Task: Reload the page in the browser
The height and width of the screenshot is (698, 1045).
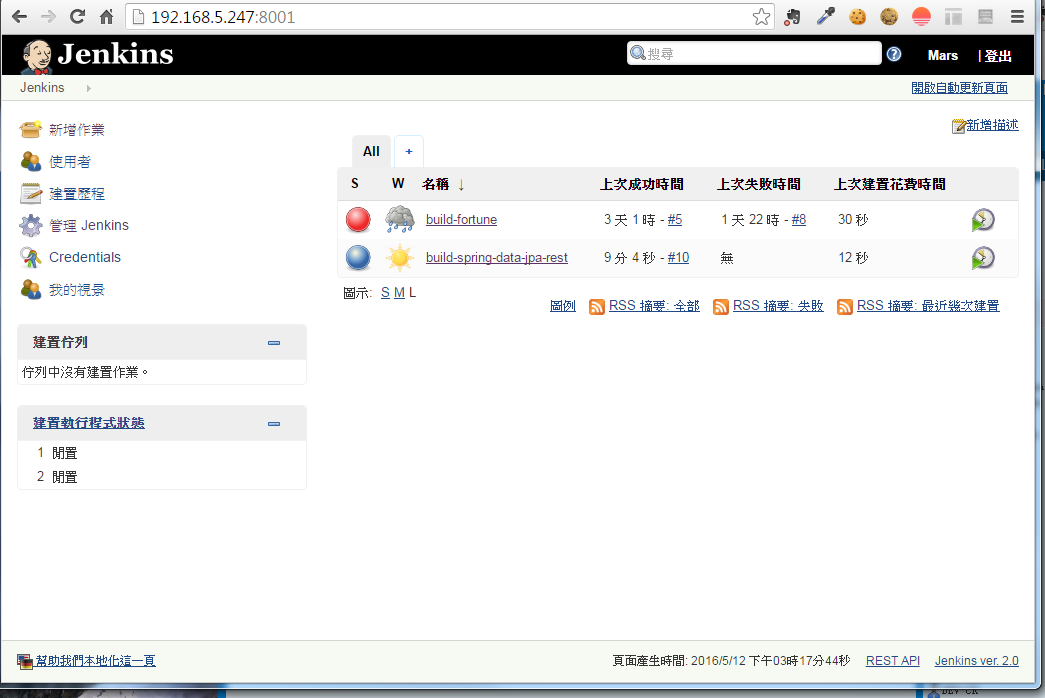Action: coord(77,17)
